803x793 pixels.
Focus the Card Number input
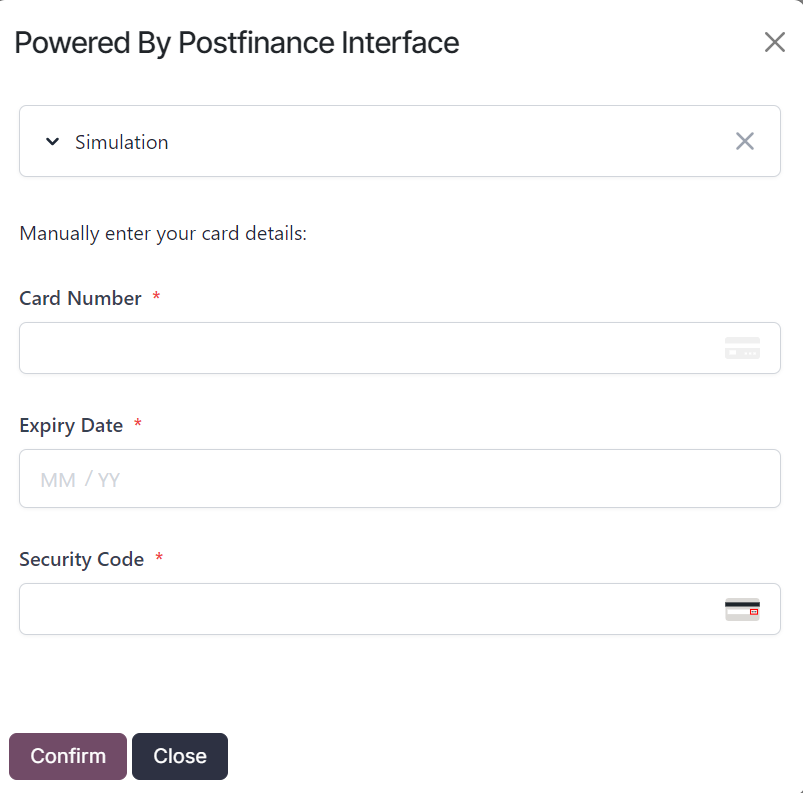(350, 348)
